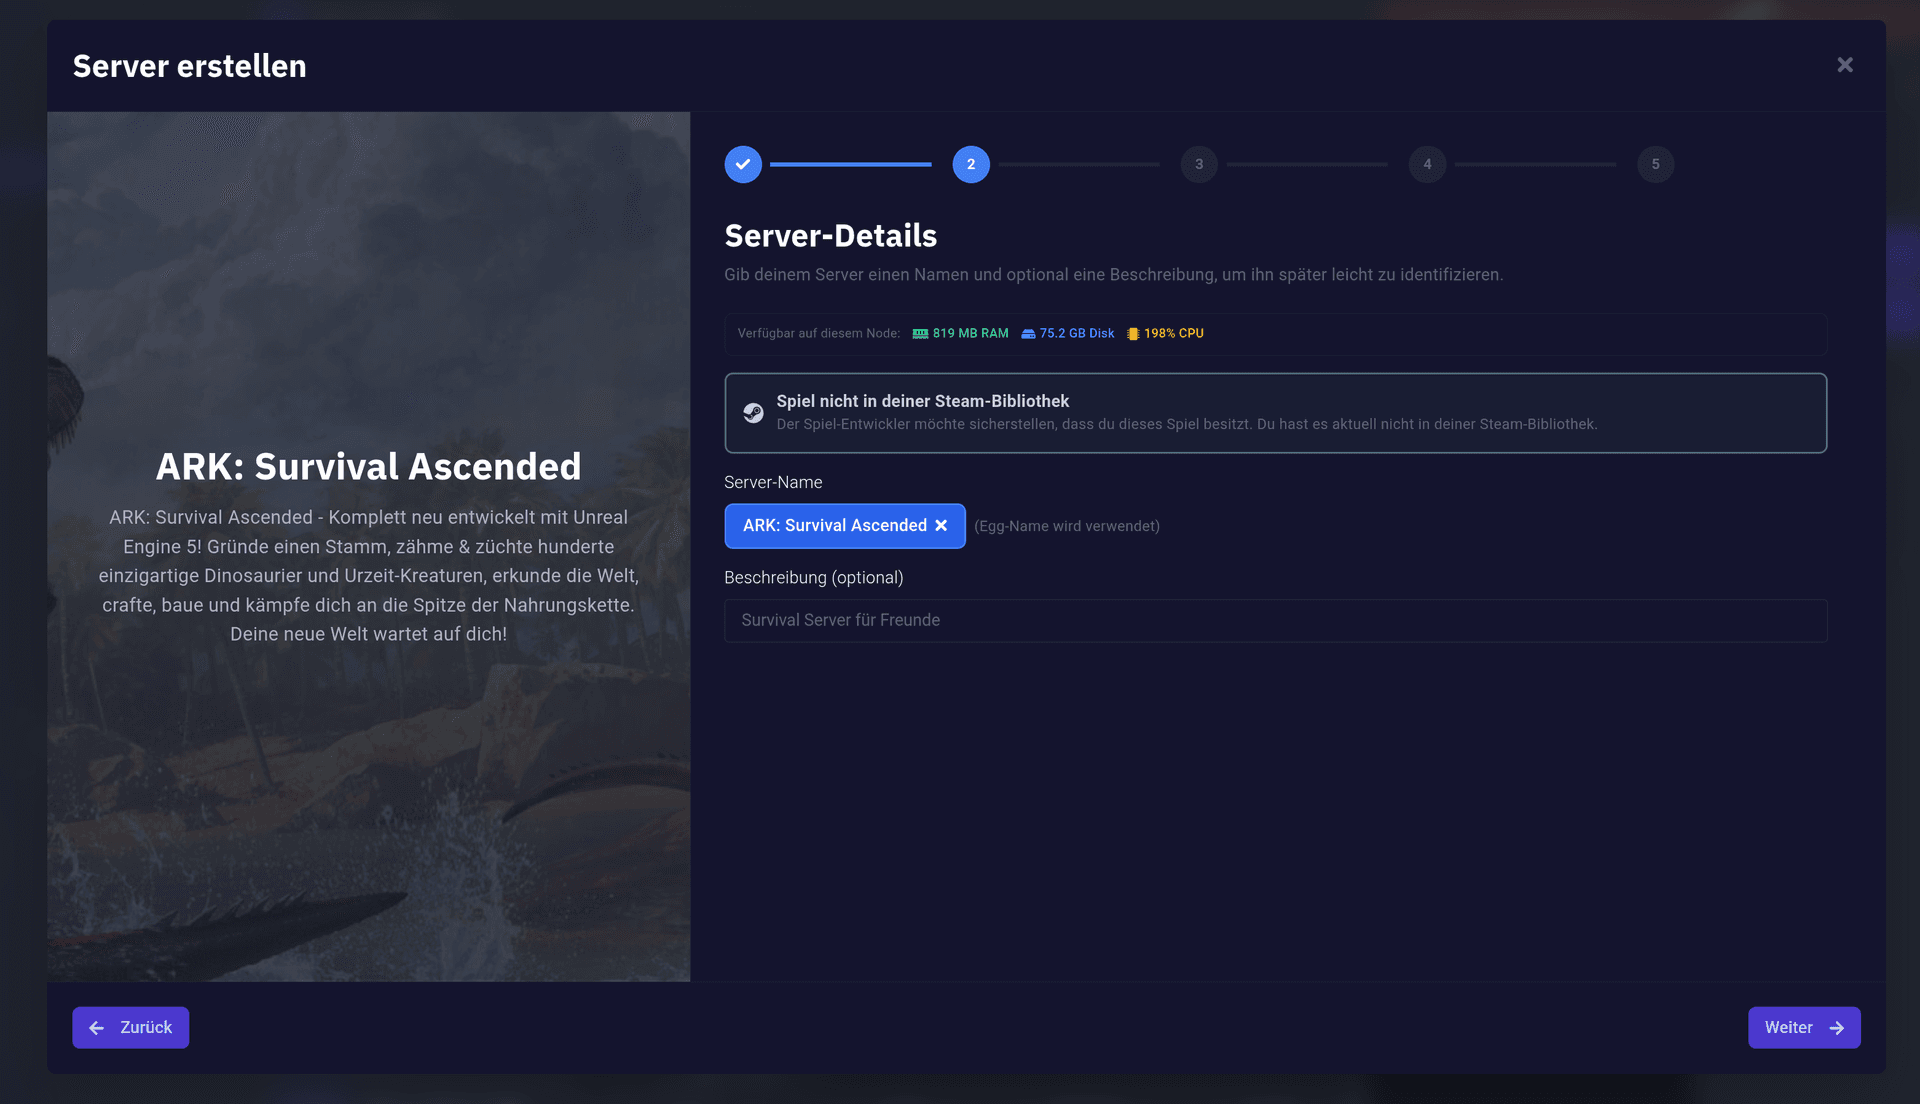Select step 2 in the progress indicator
The height and width of the screenshot is (1104, 1920).
pos(971,164)
